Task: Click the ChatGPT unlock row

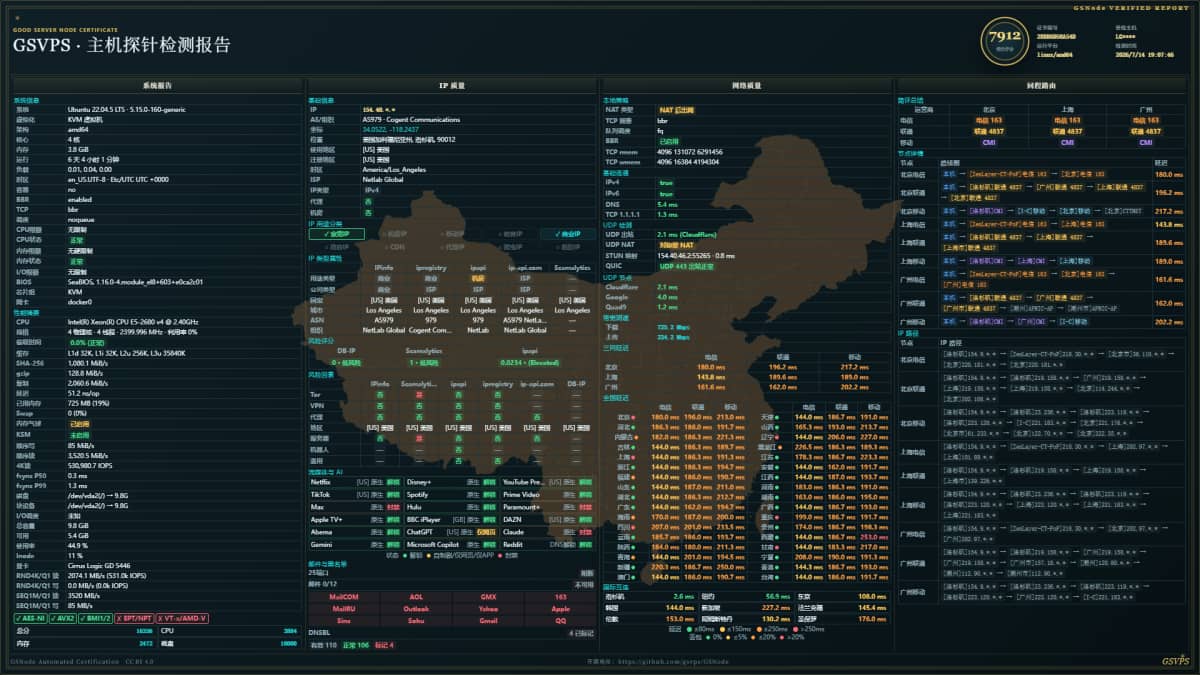Action: point(452,531)
